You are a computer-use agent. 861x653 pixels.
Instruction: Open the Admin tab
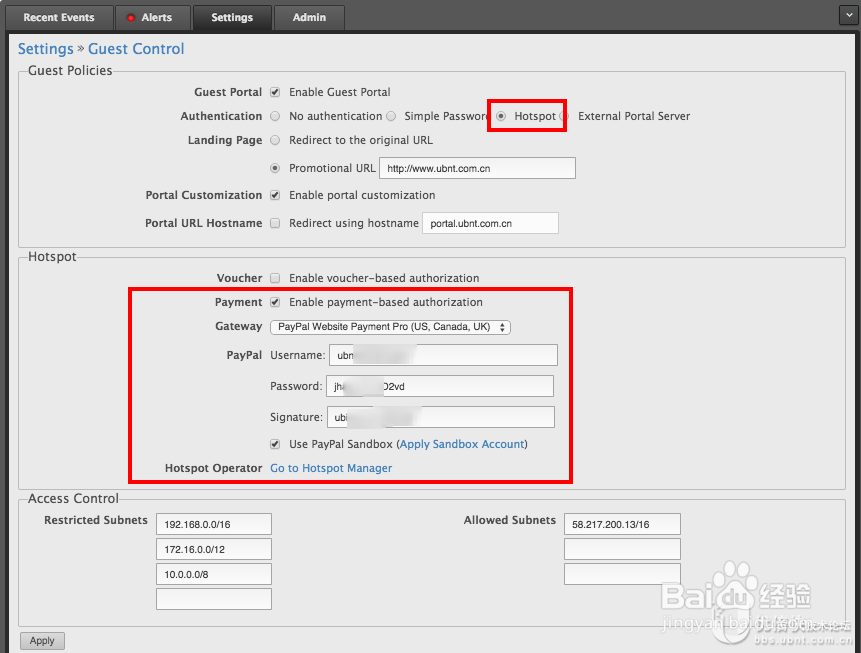pyautogui.click(x=309, y=18)
